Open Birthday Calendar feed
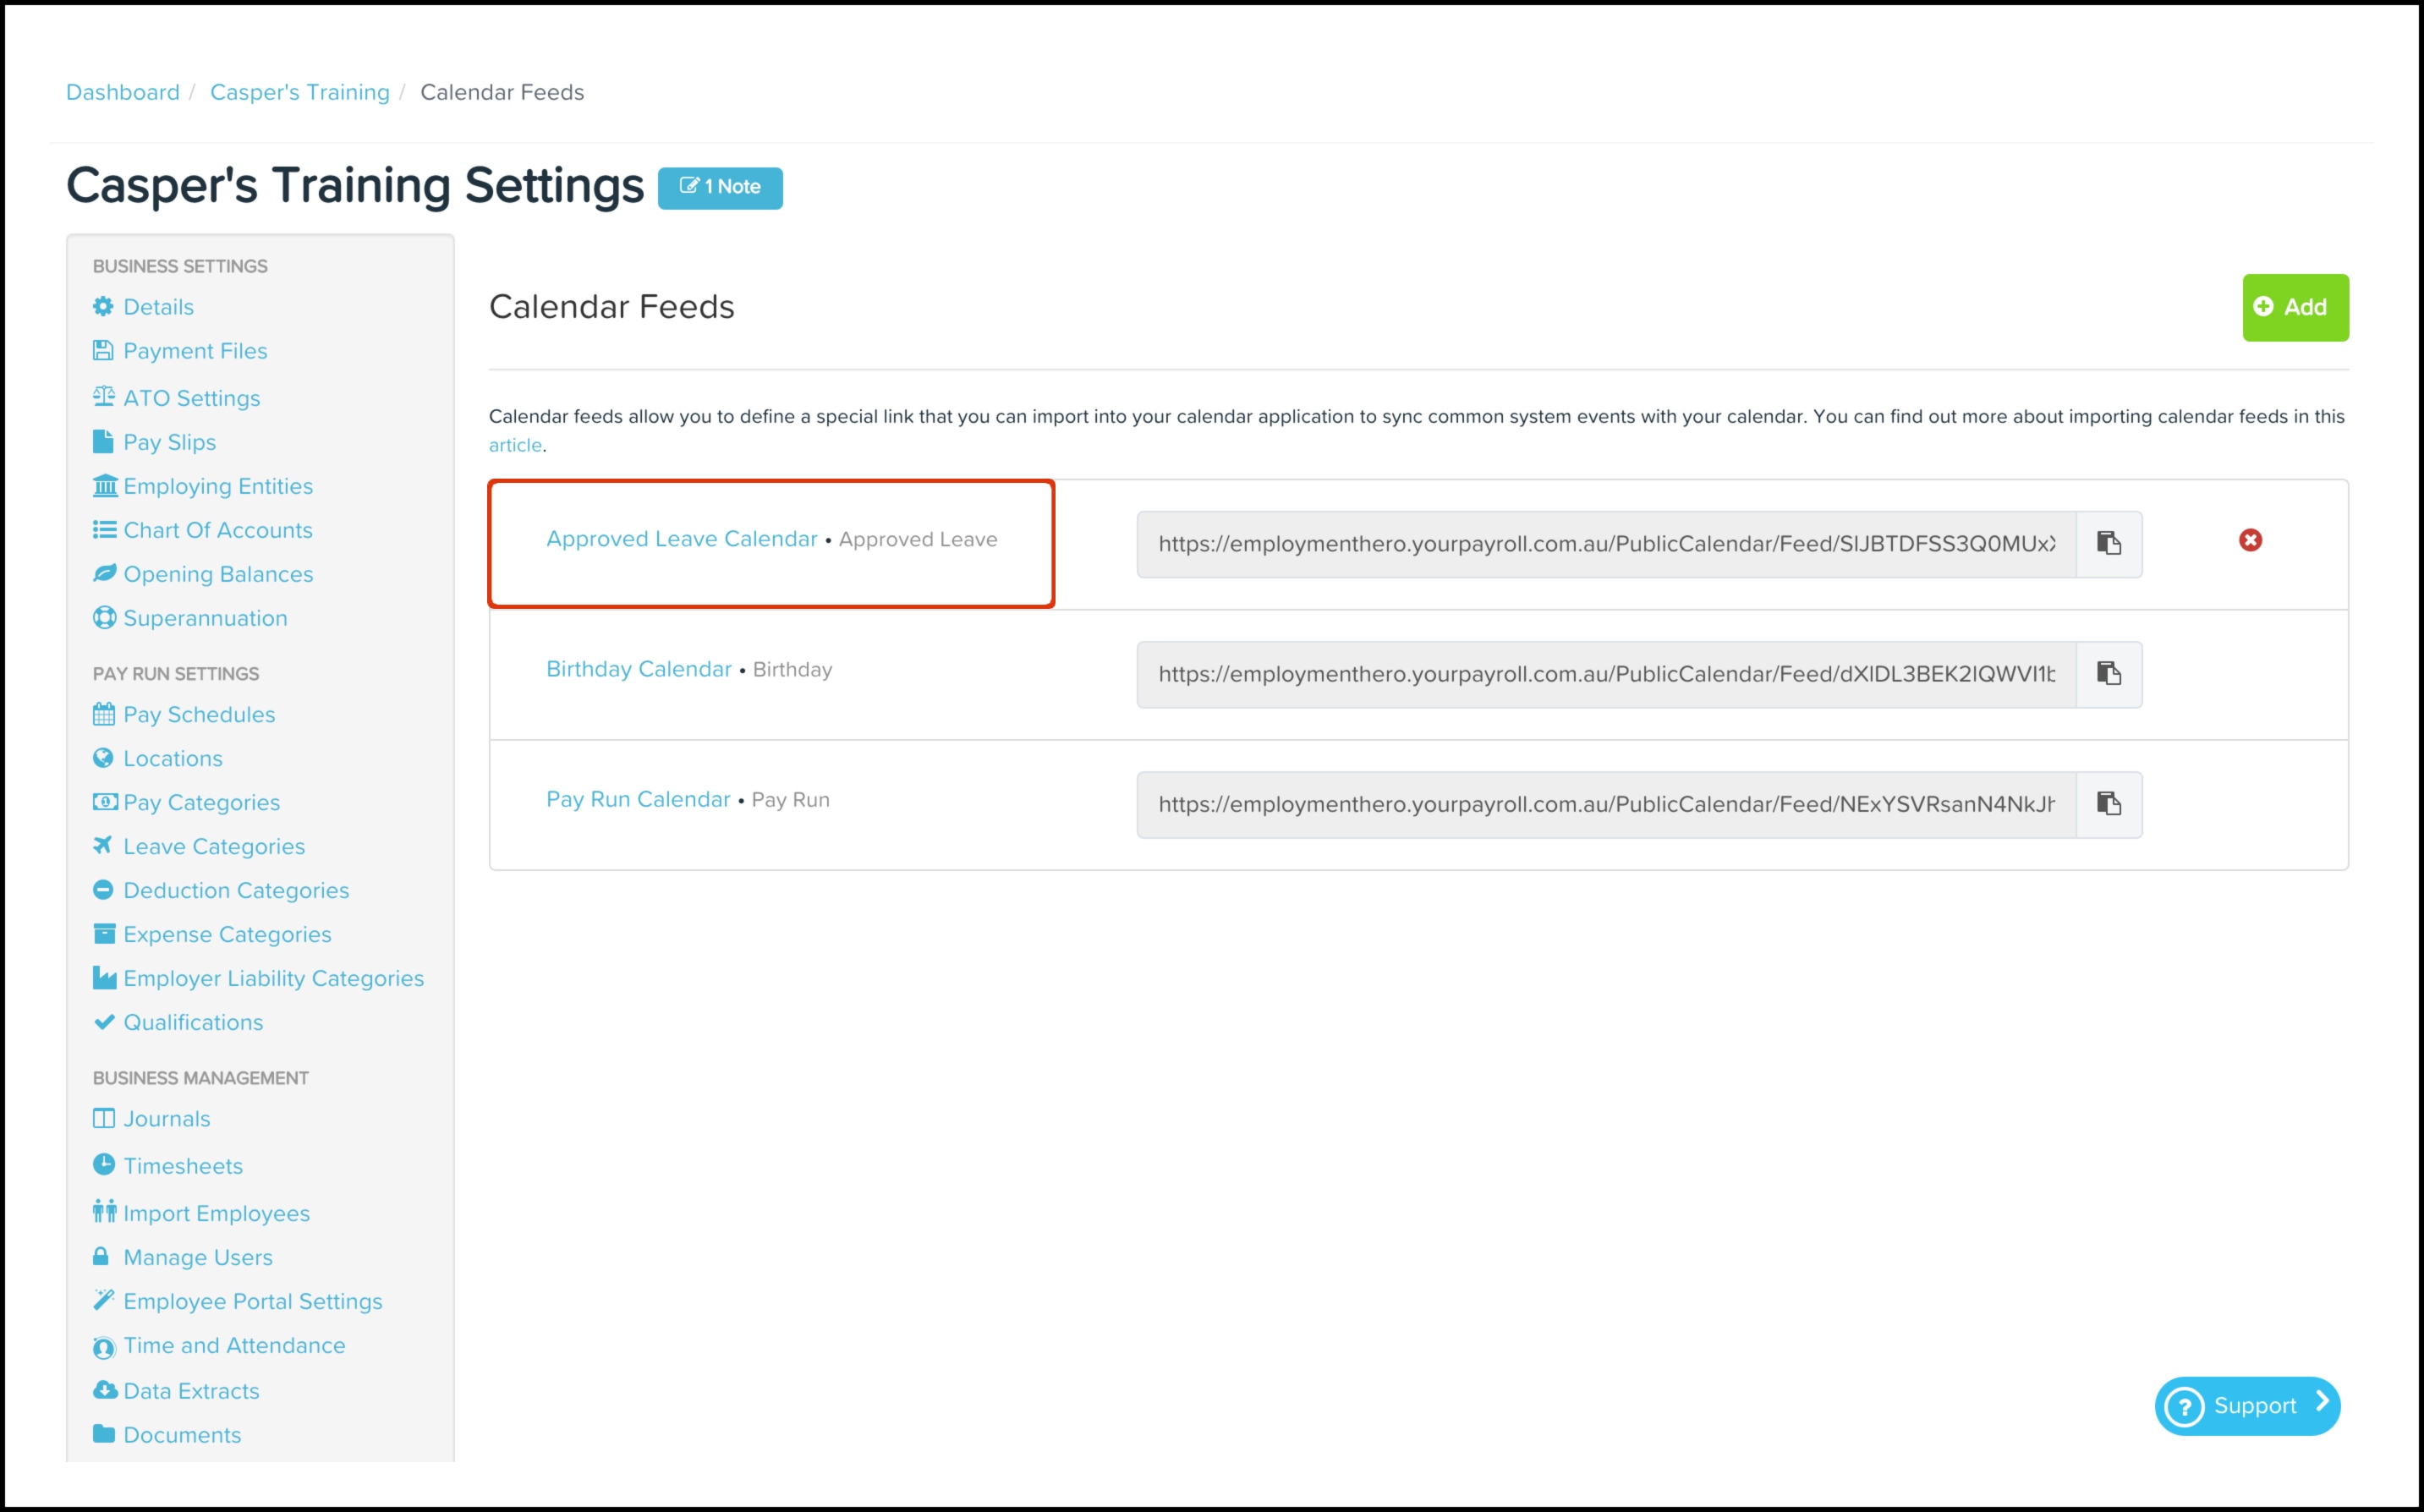The height and width of the screenshot is (1512, 2424). point(638,669)
